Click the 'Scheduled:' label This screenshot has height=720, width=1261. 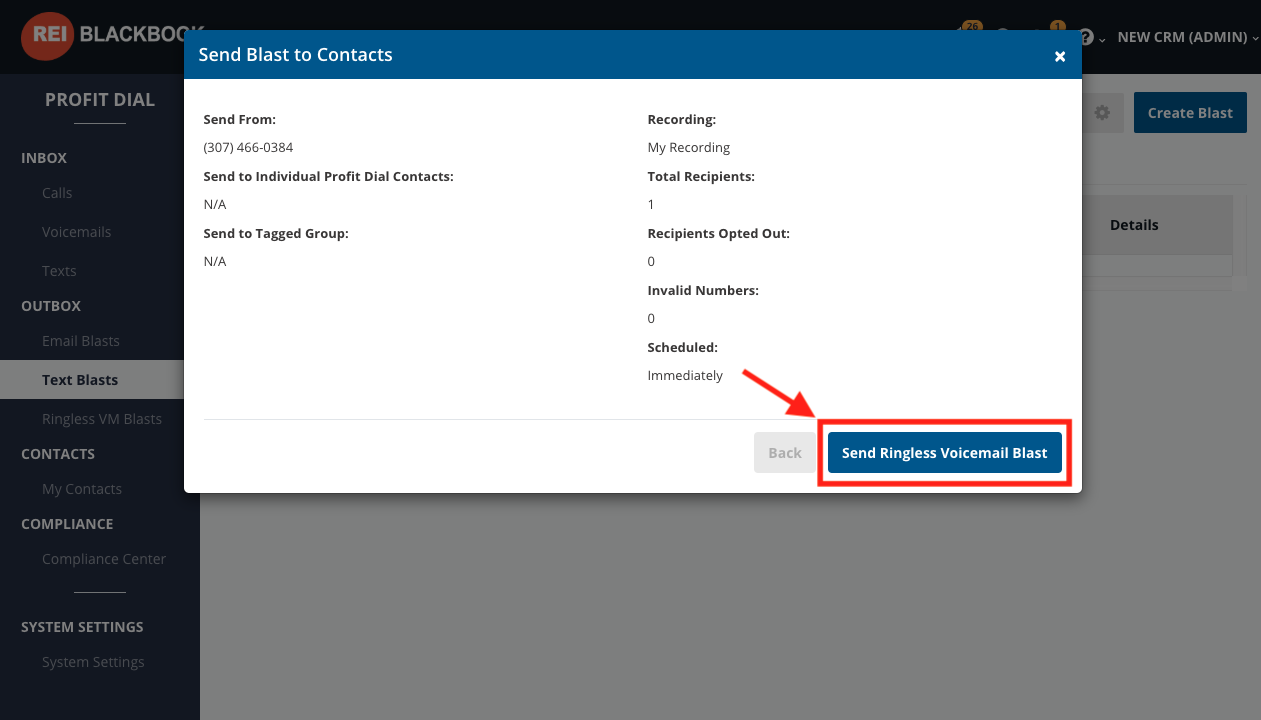point(683,347)
